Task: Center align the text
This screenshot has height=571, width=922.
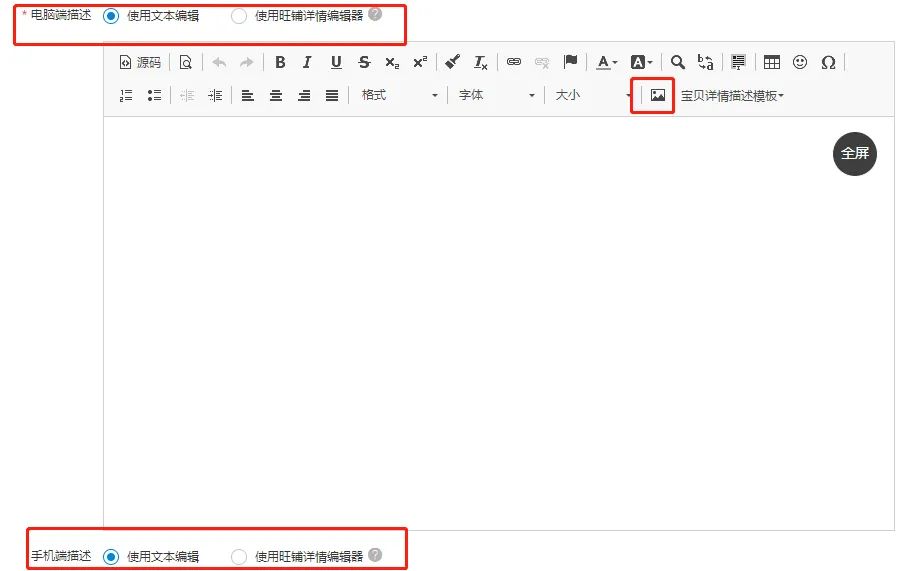Action: (276, 95)
